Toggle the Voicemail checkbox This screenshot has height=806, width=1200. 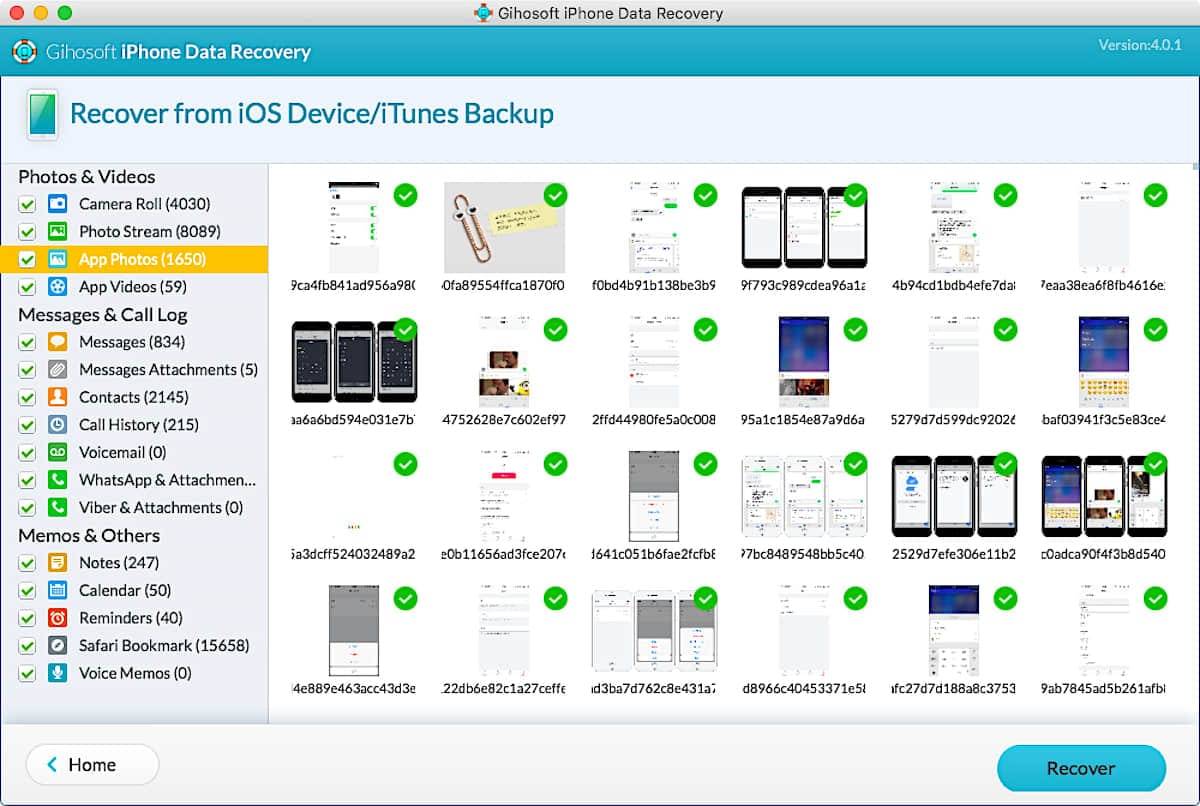(x=27, y=453)
